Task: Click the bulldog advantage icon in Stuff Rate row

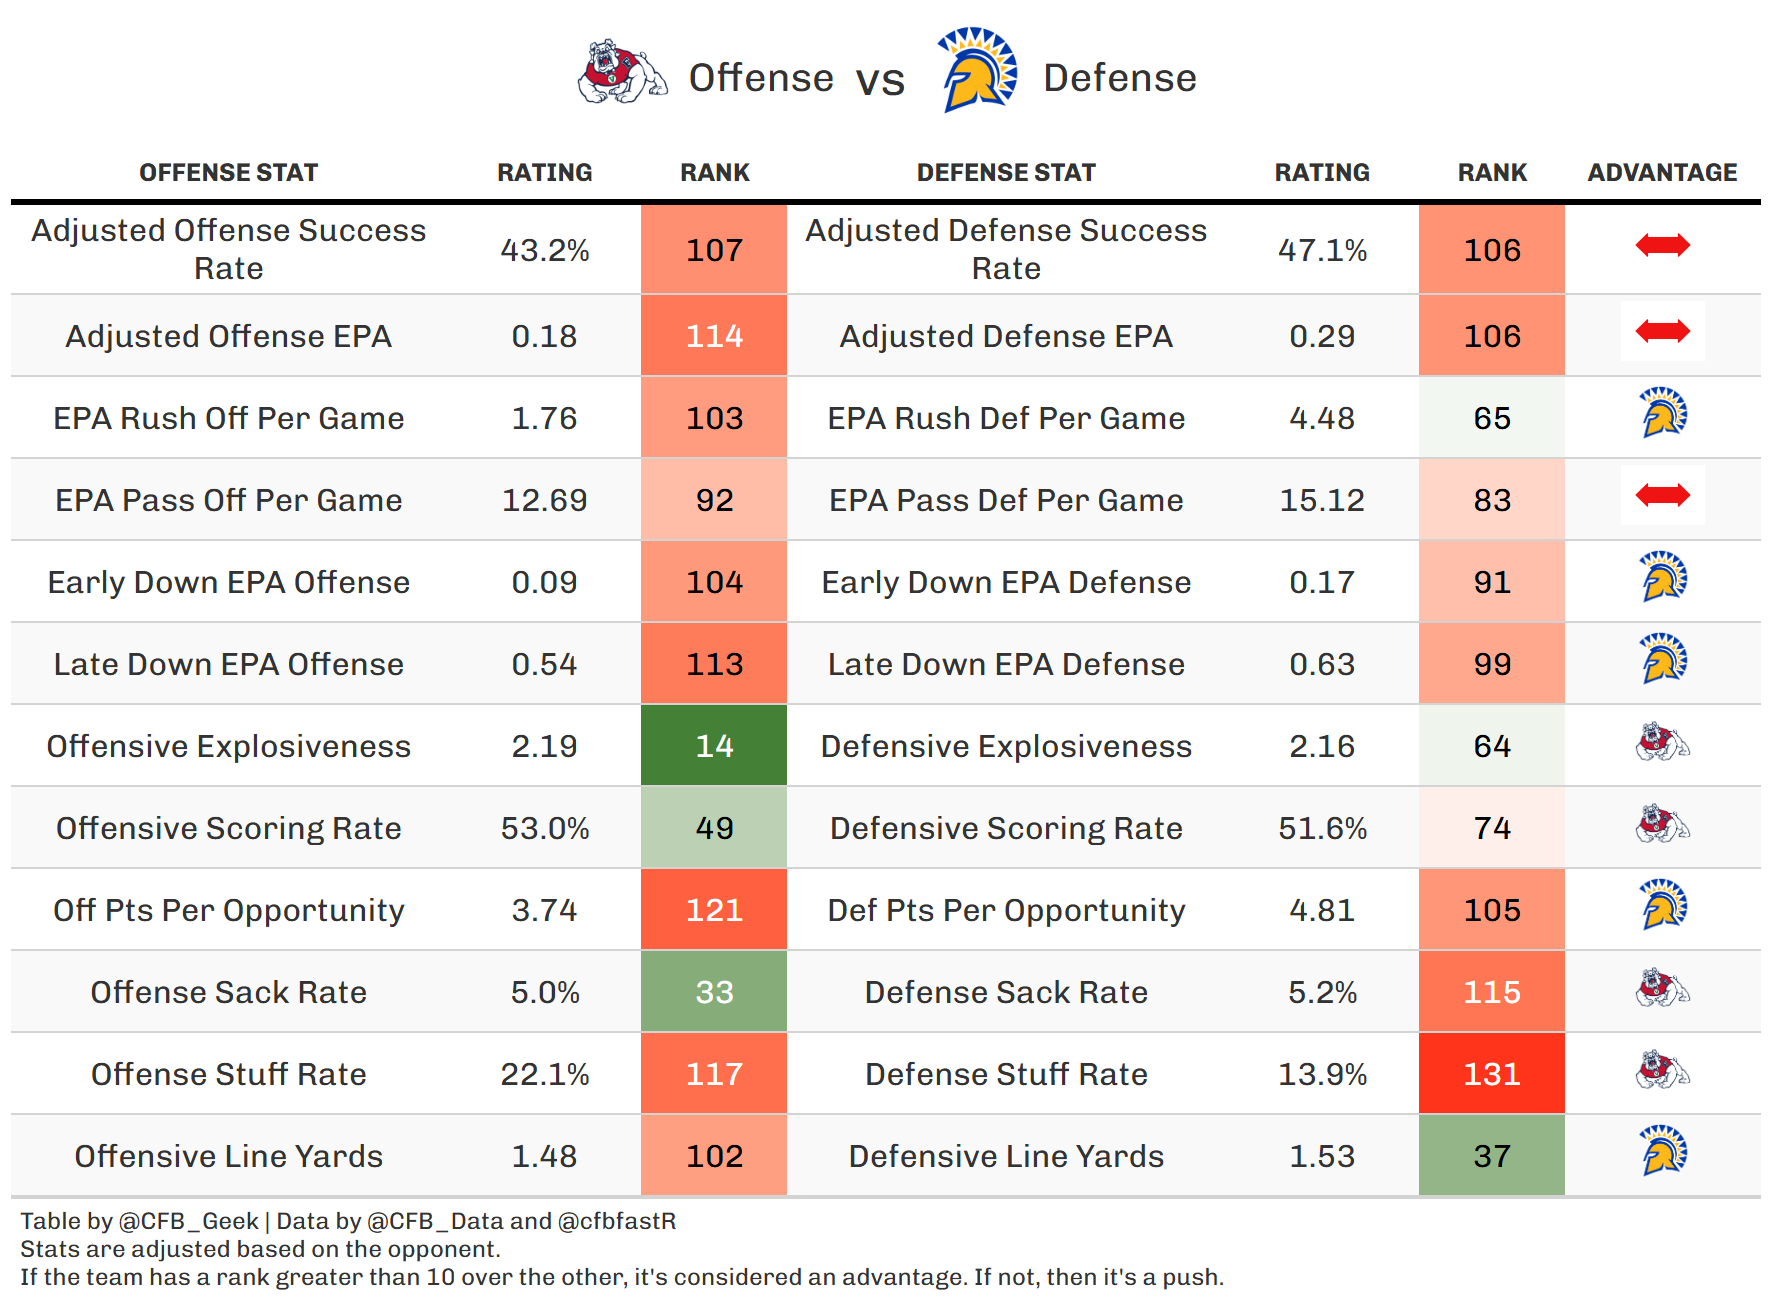Action: [1662, 1071]
